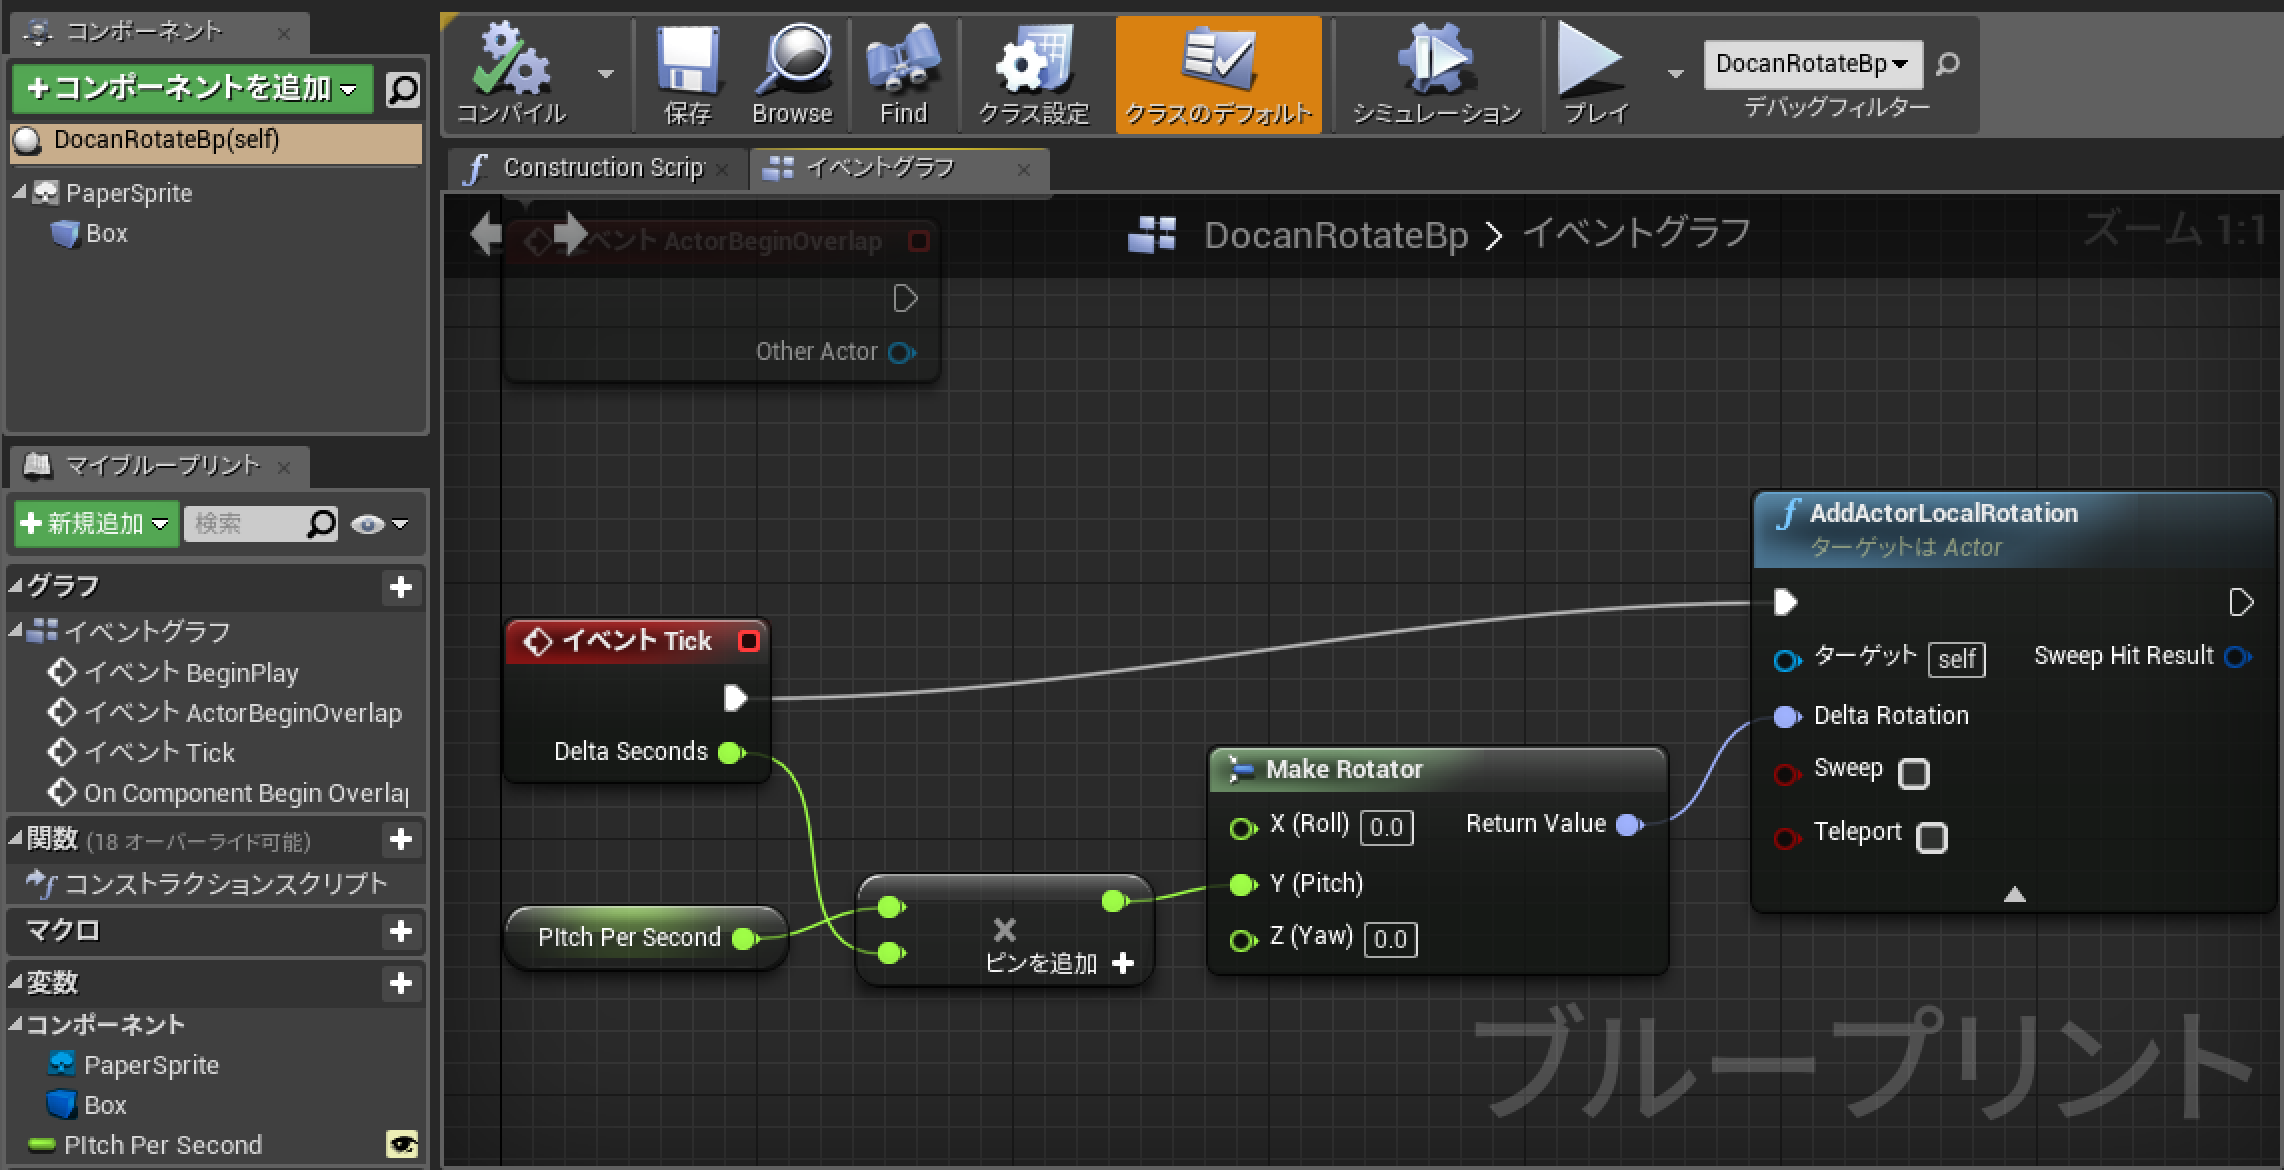2284x1170 pixels.
Task: Open the Compile options dropdown arrow
Action: (606, 74)
